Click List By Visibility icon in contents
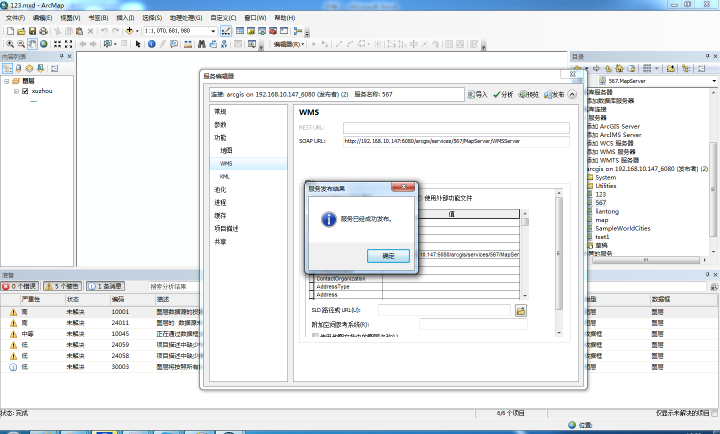 (29, 68)
